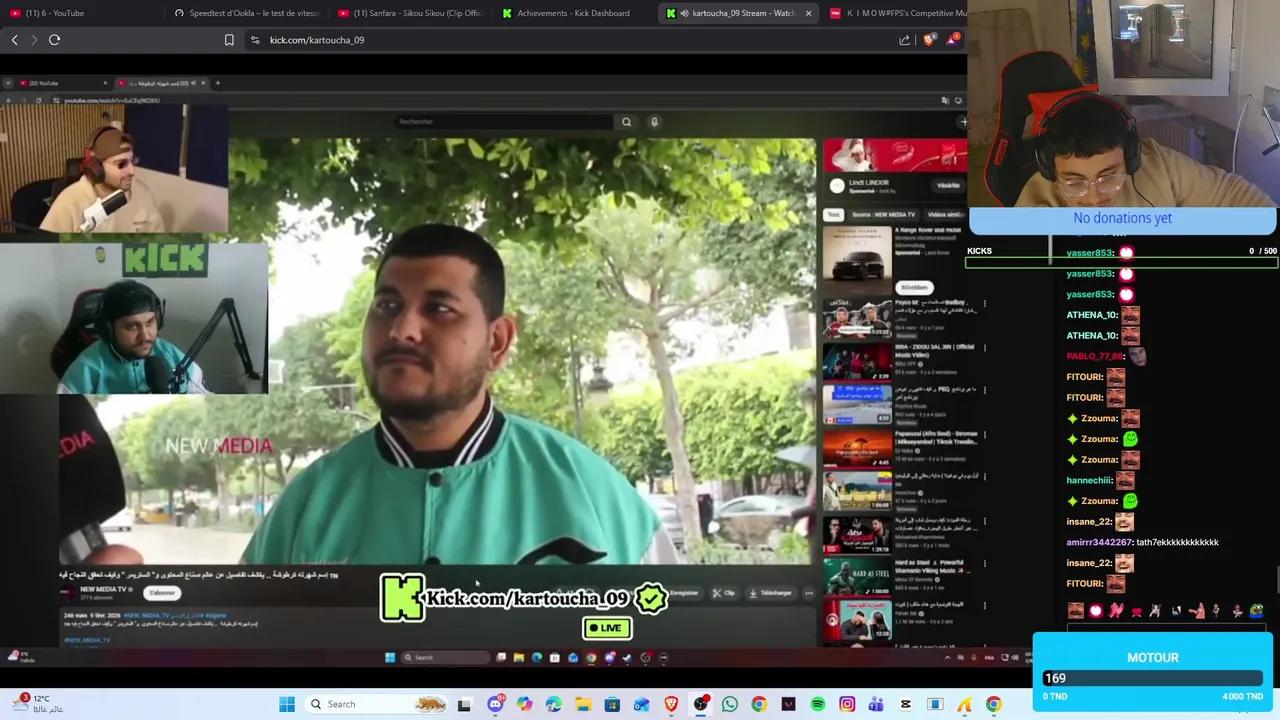The height and width of the screenshot is (720, 1280).
Task: Click the Télécharger button under video
Action: pyautogui.click(x=771, y=593)
